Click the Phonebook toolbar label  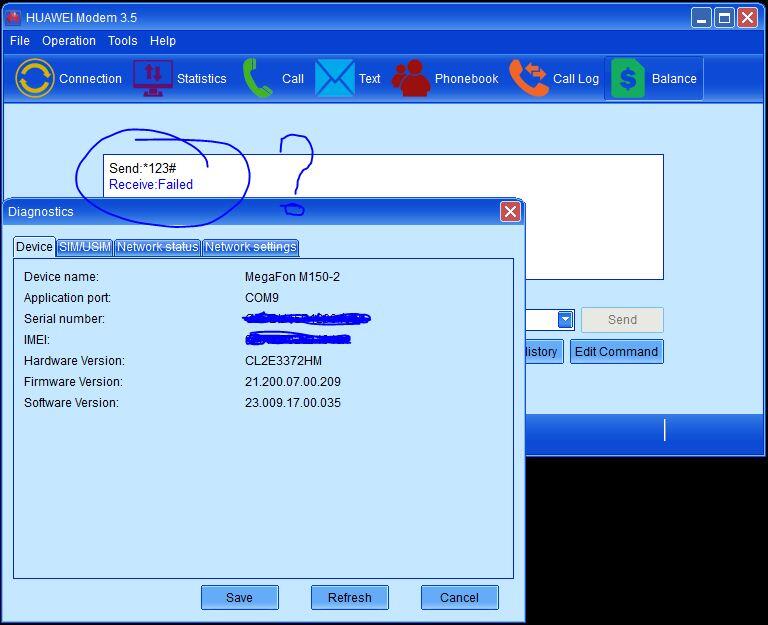tap(466, 79)
